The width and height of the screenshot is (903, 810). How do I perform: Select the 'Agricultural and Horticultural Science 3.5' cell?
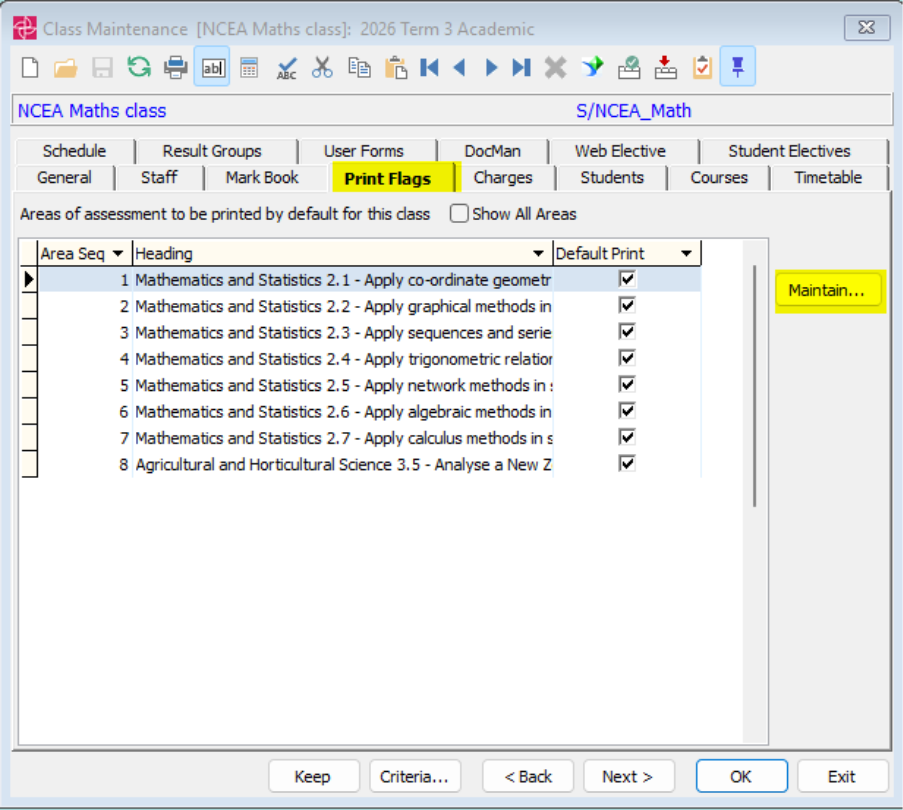click(343, 464)
